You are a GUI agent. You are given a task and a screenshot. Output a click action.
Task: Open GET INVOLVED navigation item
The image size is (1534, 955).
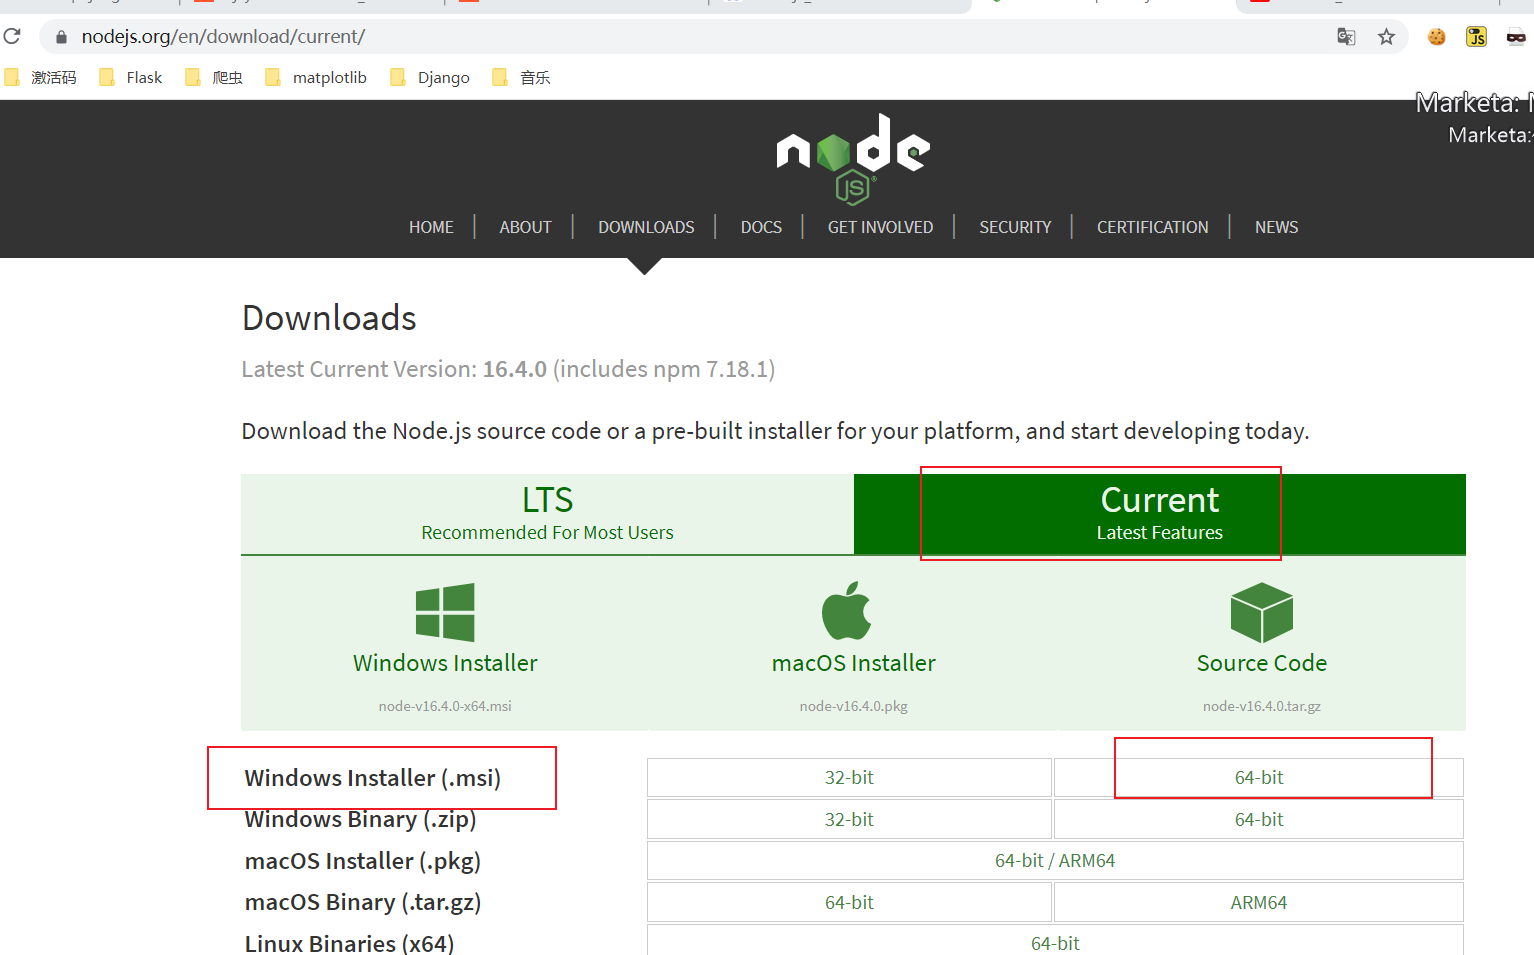coord(880,227)
